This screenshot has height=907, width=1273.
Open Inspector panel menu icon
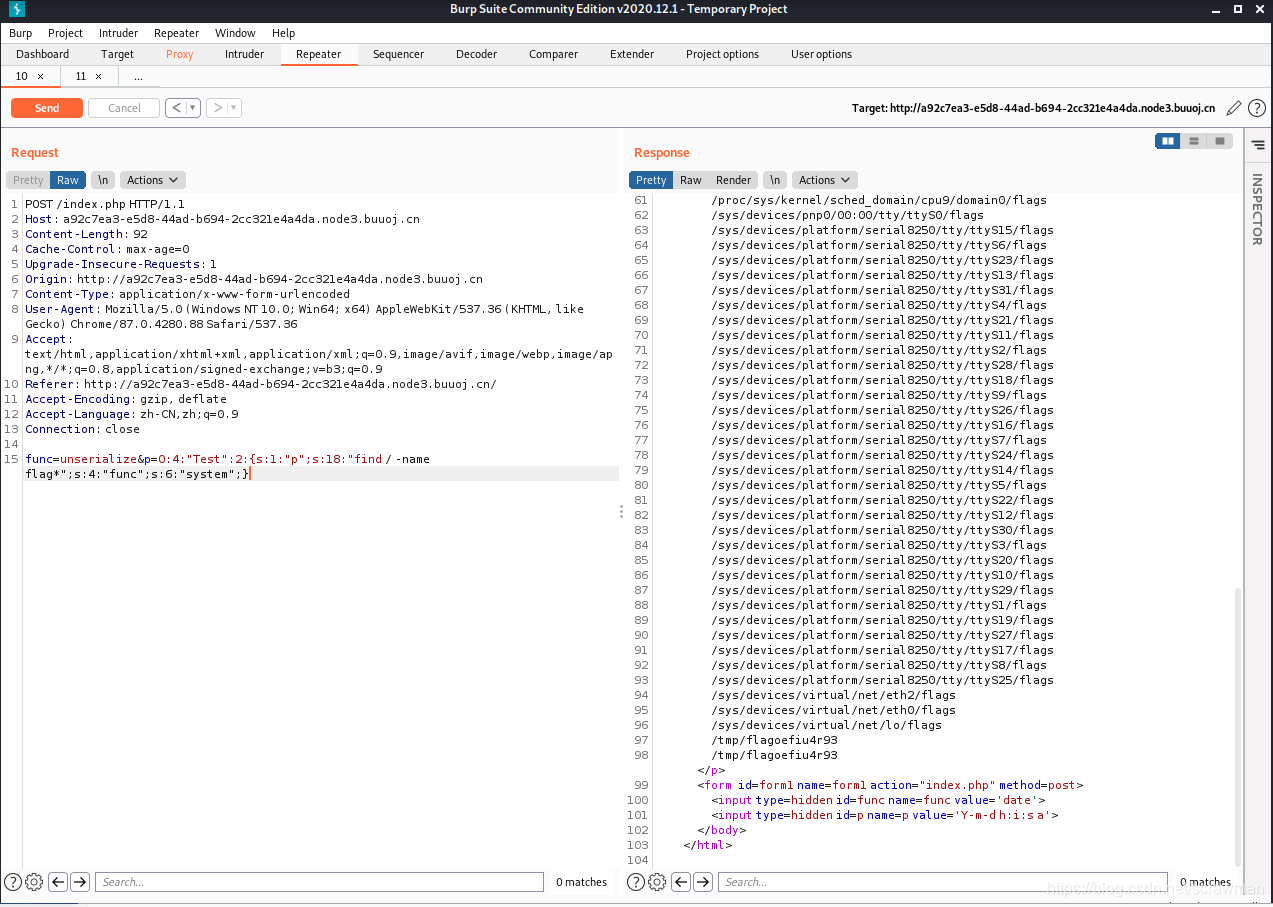[1258, 145]
